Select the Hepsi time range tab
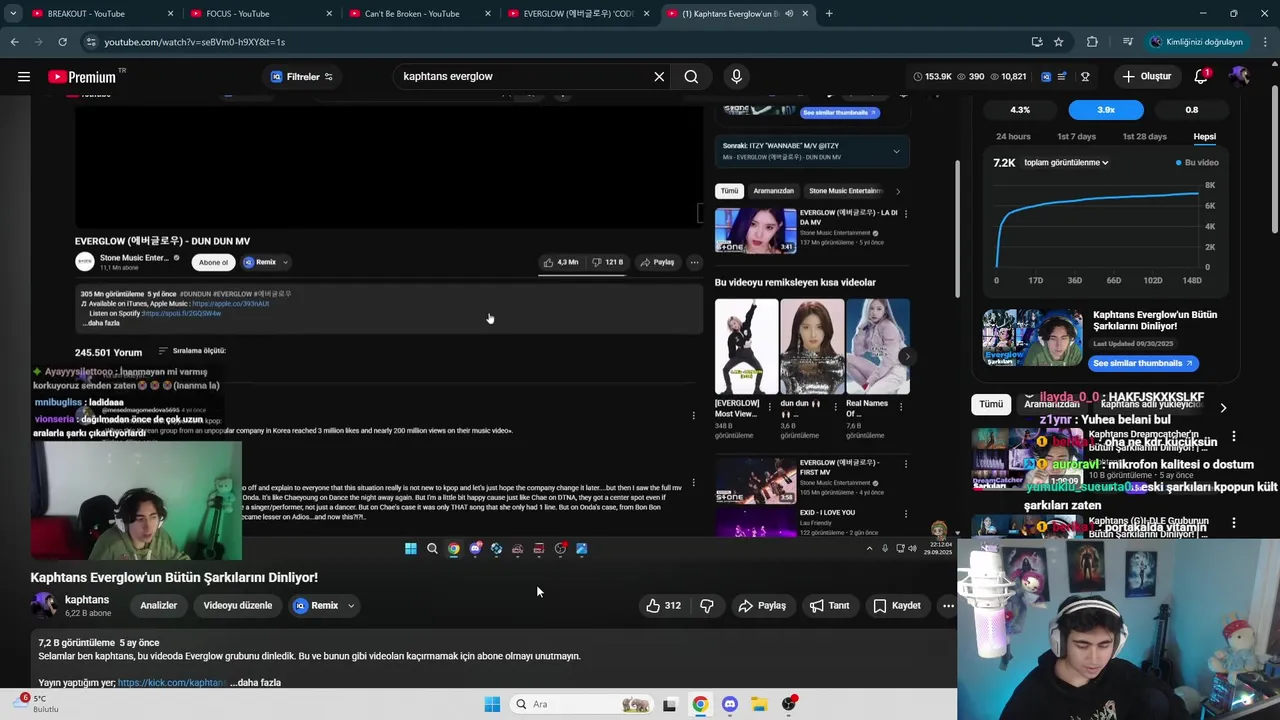Viewport: 1280px width, 720px height. pos(1204,136)
